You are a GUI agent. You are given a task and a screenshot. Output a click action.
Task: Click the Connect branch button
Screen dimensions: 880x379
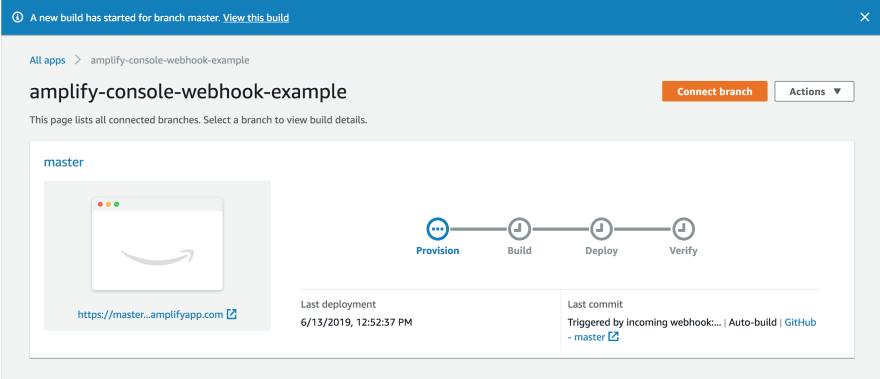click(714, 92)
